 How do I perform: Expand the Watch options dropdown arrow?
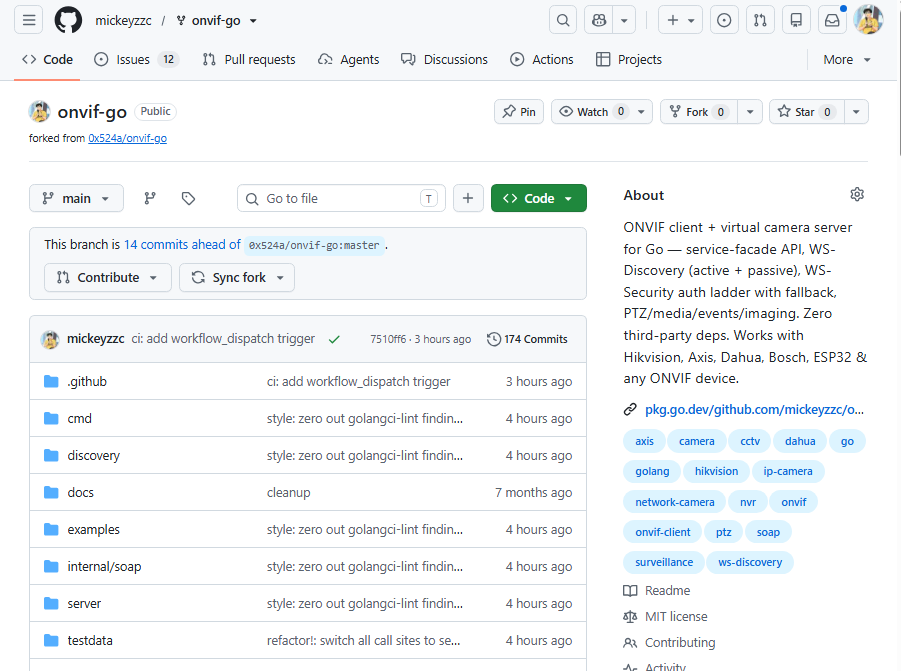pos(642,111)
